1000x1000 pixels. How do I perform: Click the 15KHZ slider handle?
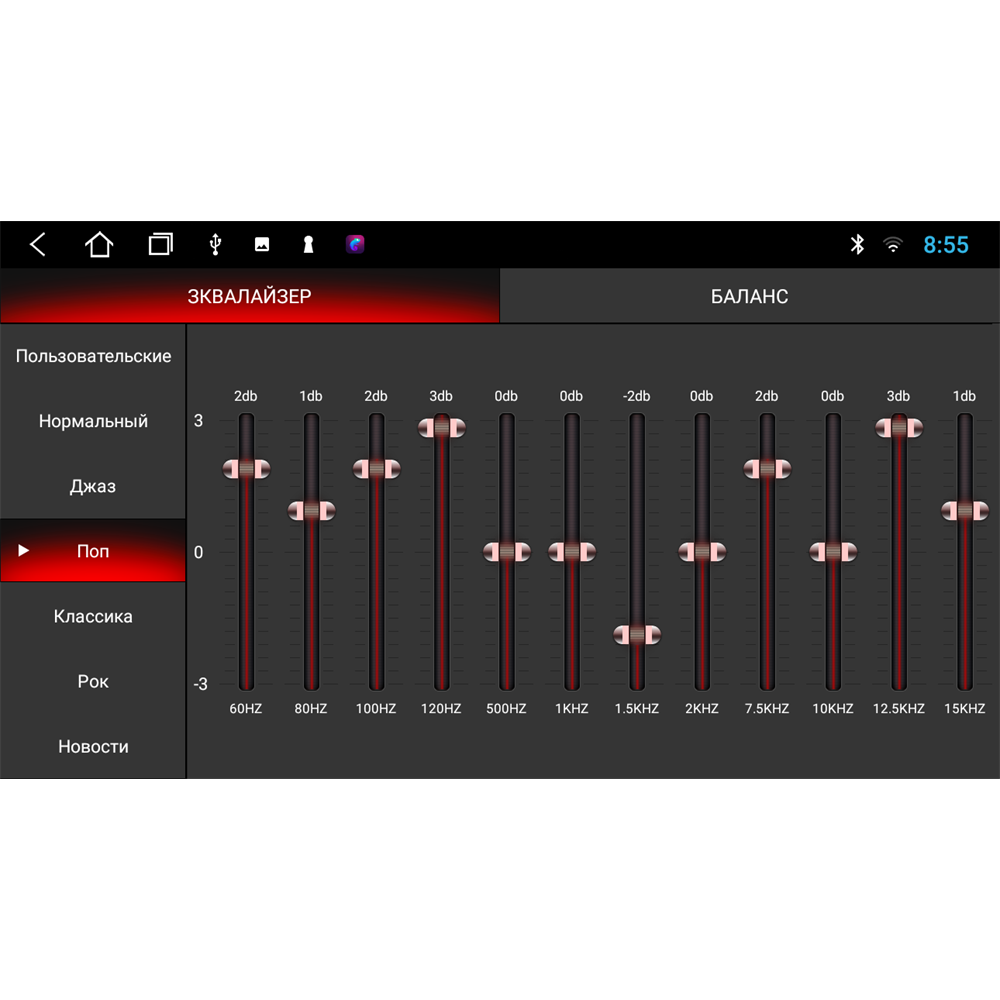tap(965, 511)
